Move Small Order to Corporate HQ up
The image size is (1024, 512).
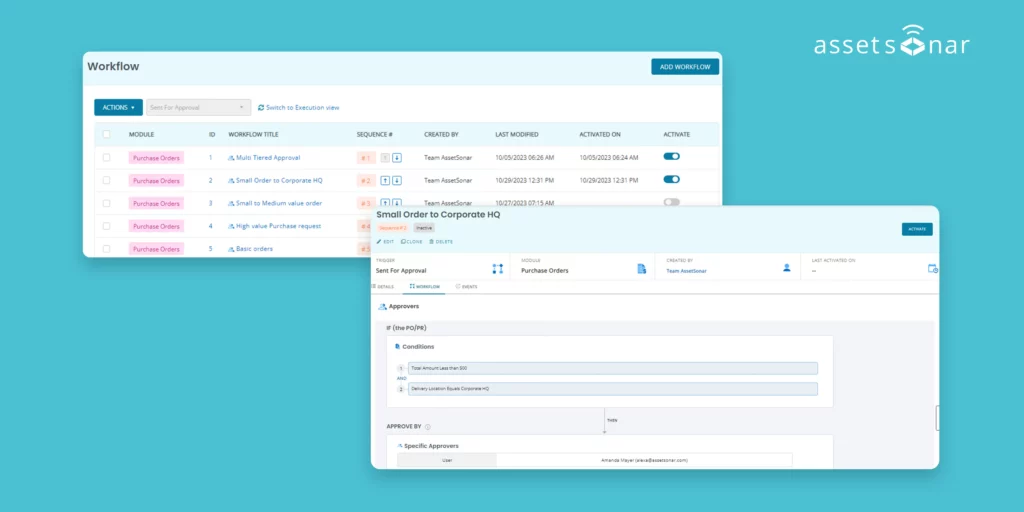[385, 181]
